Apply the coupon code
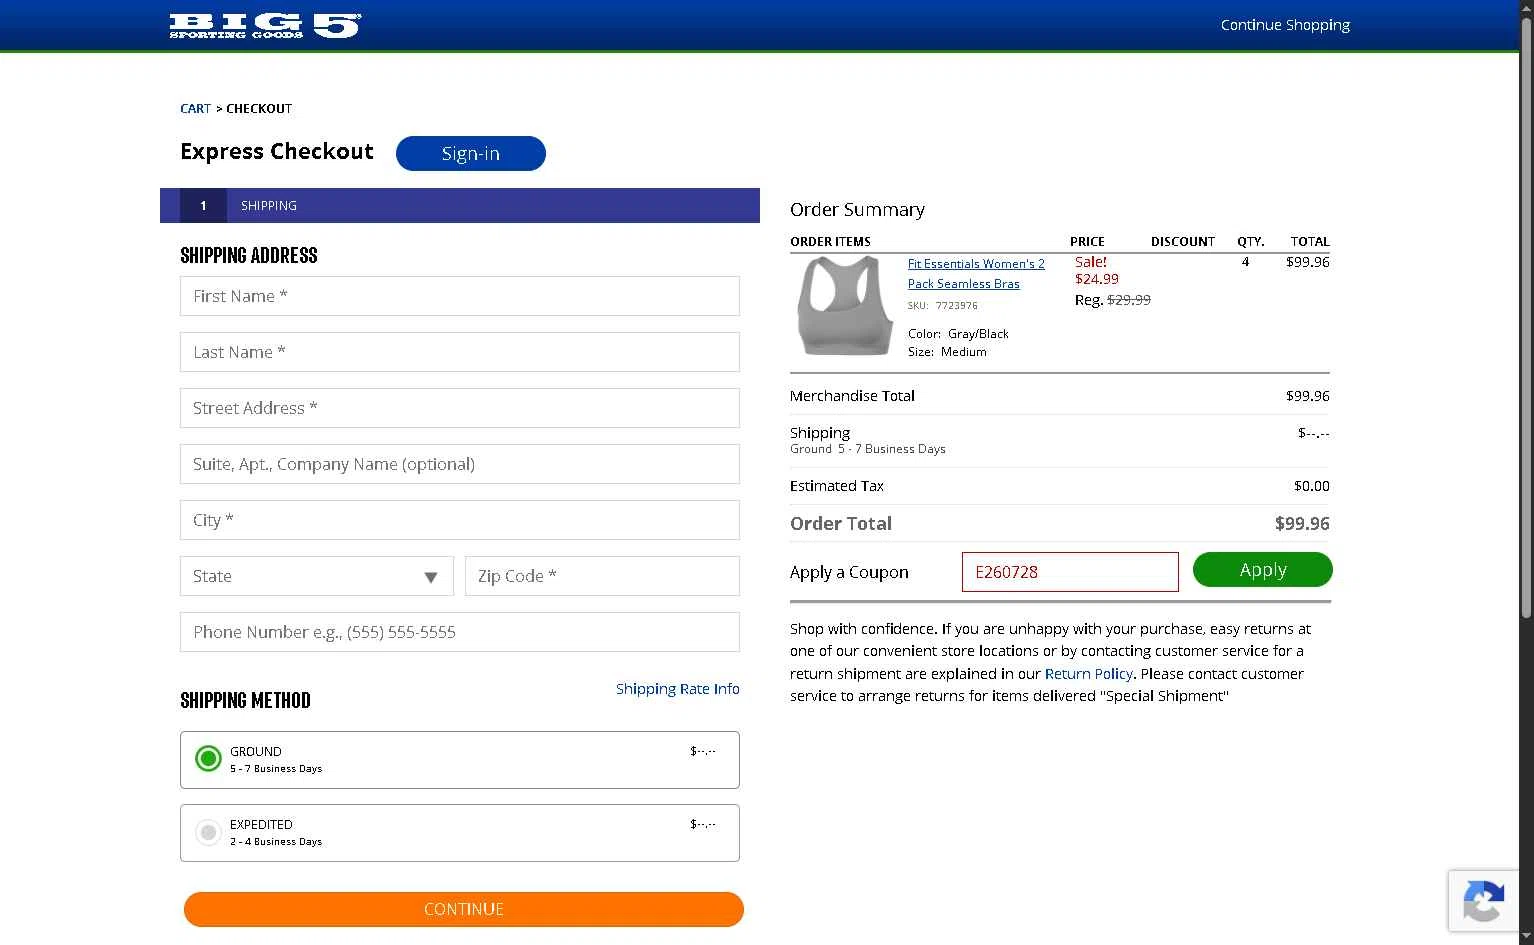1534x945 pixels. click(x=1263, y=570)
